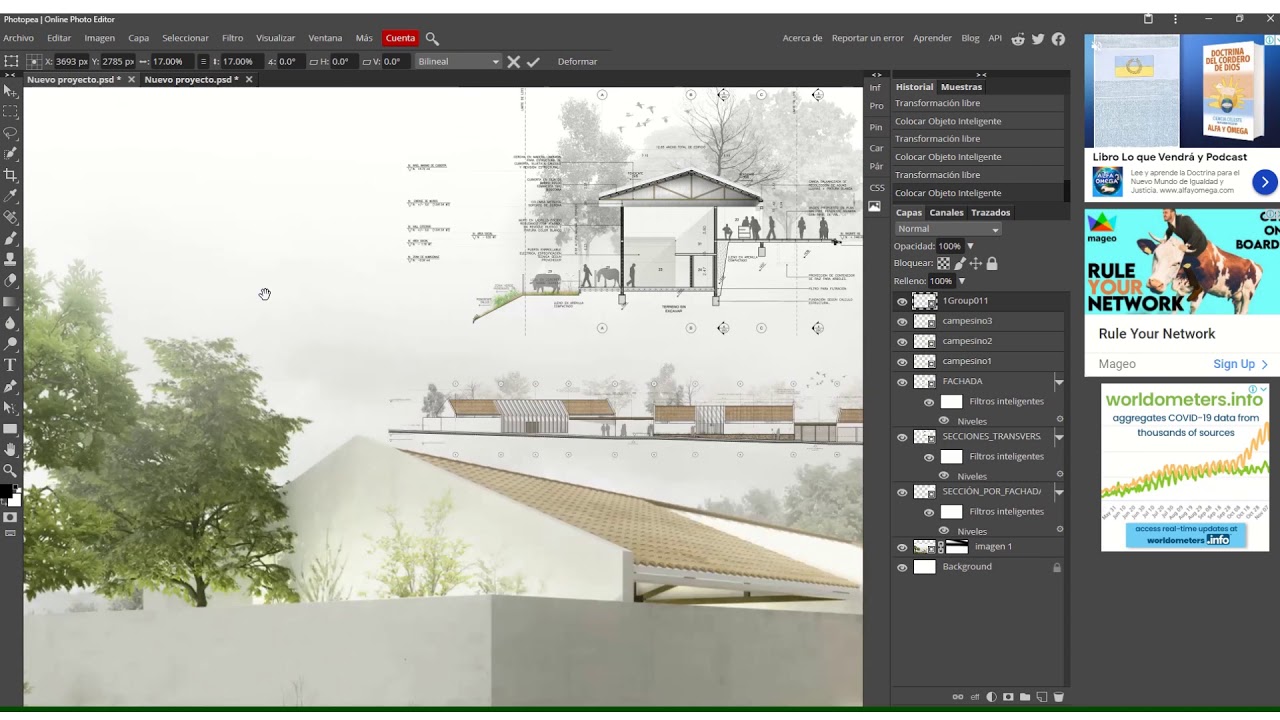Toggle visibility of FACHADA layer

(x=902, y=382)
